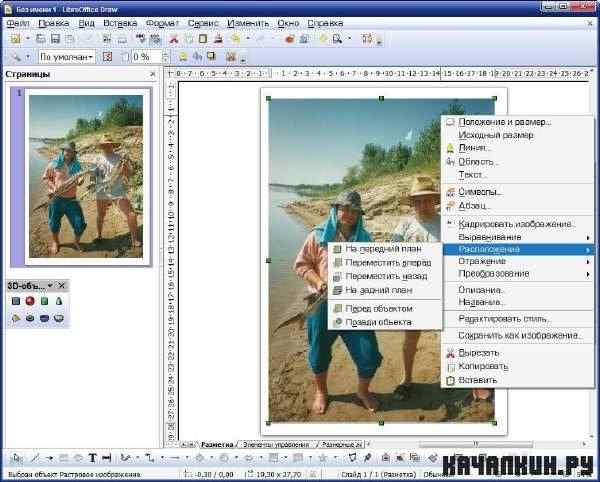
Task: Open the Файл menu
Action: (18, 23)
